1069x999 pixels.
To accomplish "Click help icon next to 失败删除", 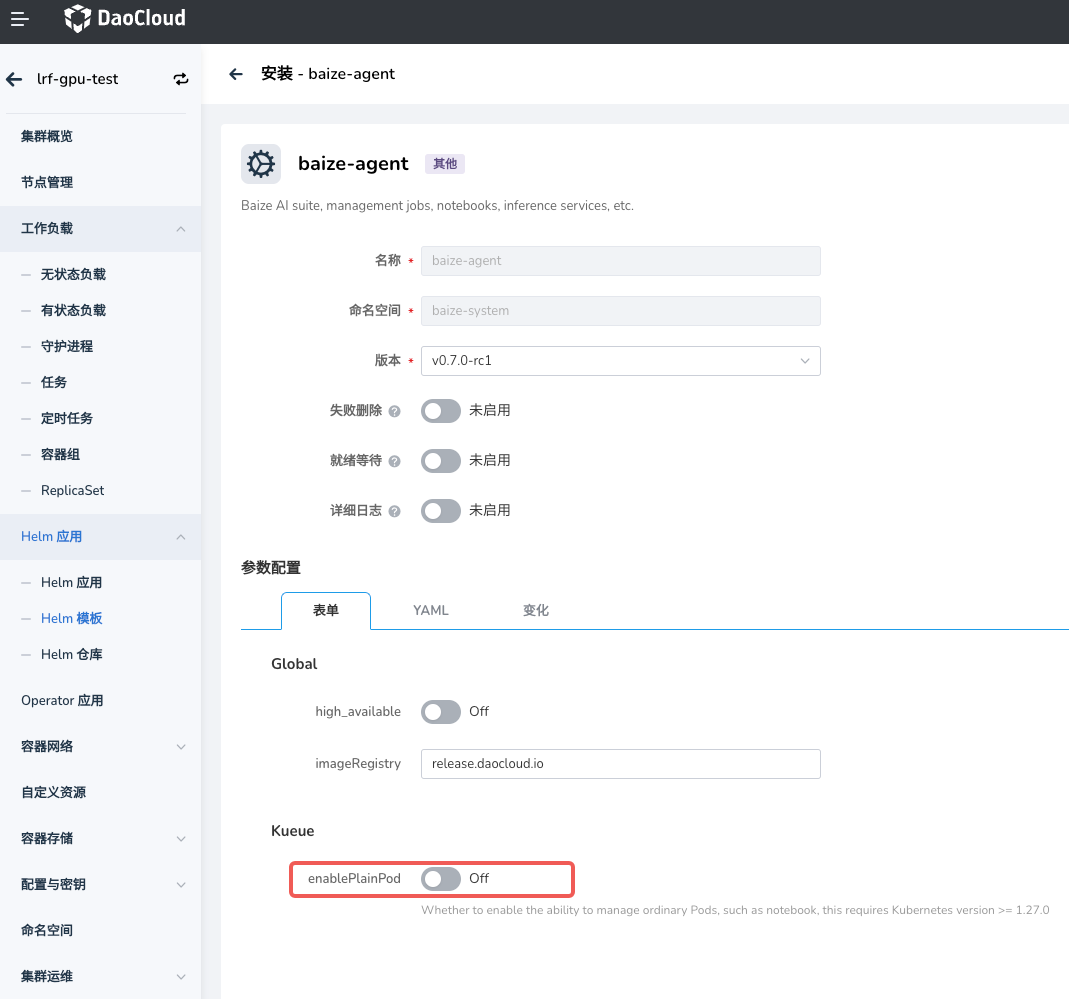I will pyautogui.click(x=394, y=411).
